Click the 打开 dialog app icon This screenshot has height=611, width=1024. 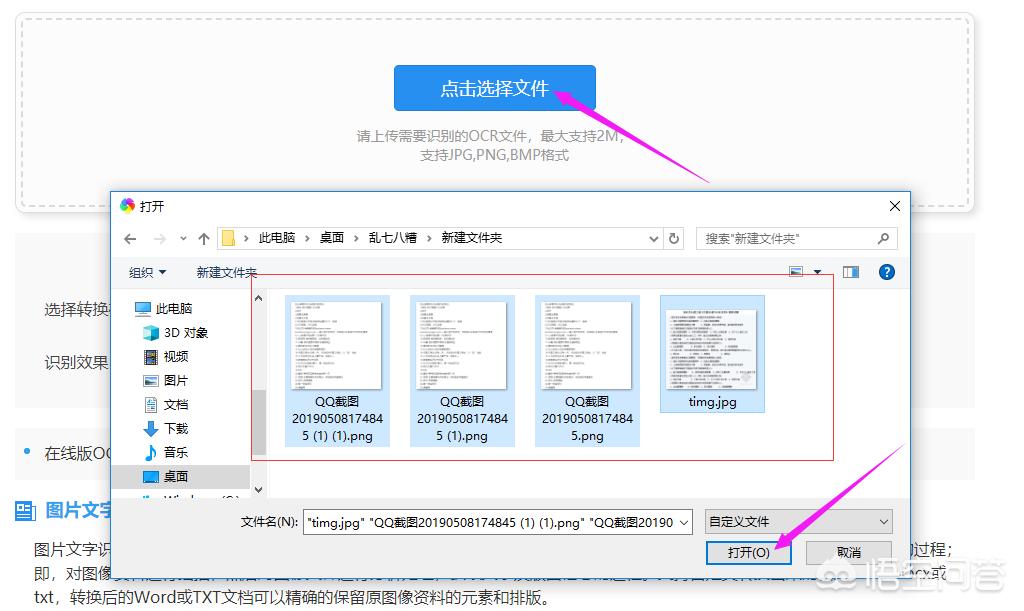tap(127, 206)
